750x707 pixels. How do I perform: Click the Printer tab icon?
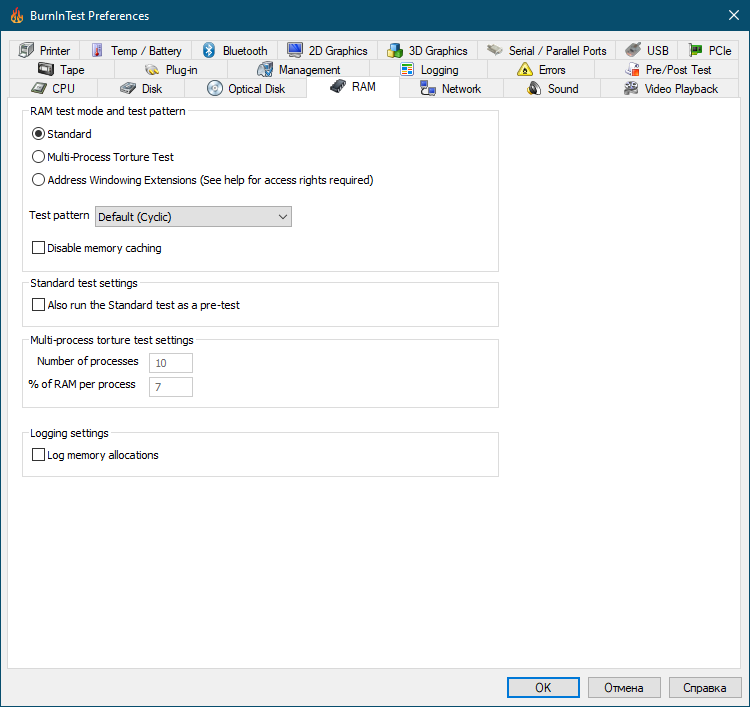[x=26, y=50]
